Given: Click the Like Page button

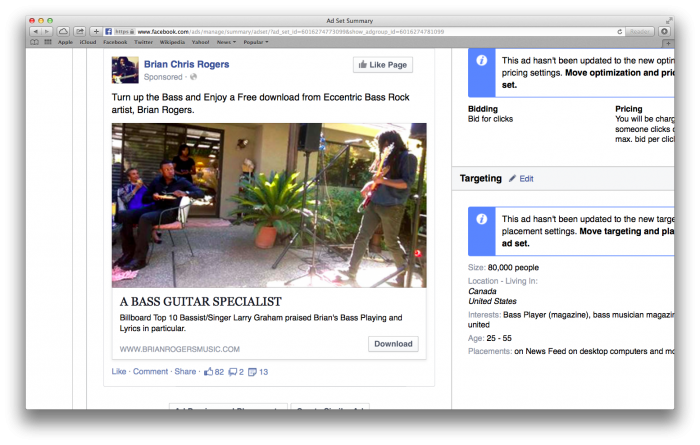Looking at the screenshot, I should (383, 65).
